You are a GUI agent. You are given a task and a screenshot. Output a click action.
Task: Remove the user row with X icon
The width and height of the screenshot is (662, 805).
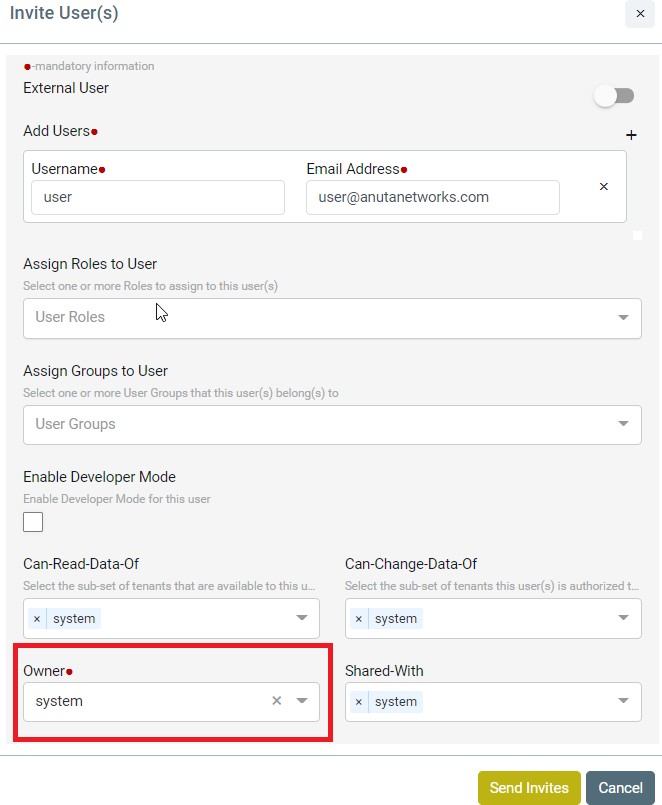tap(604, 186)
